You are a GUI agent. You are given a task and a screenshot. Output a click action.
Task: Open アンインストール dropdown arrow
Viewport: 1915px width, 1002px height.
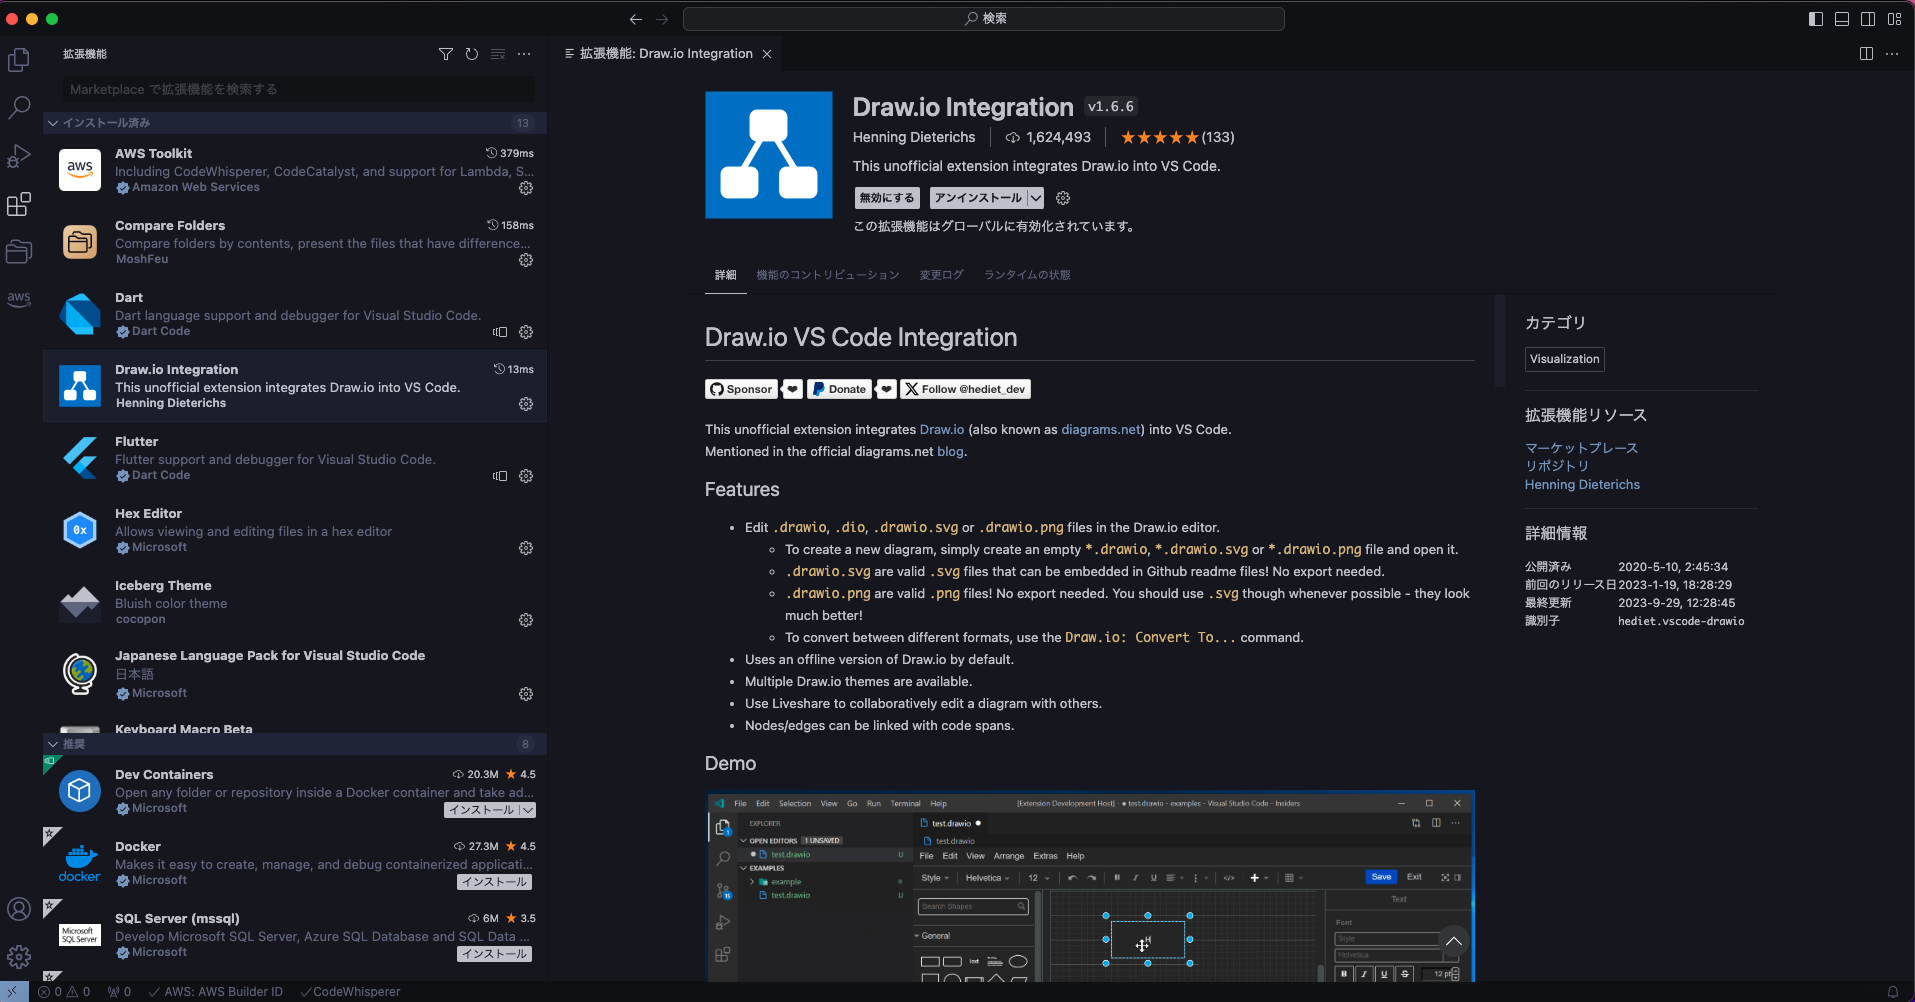(1036, 198)
